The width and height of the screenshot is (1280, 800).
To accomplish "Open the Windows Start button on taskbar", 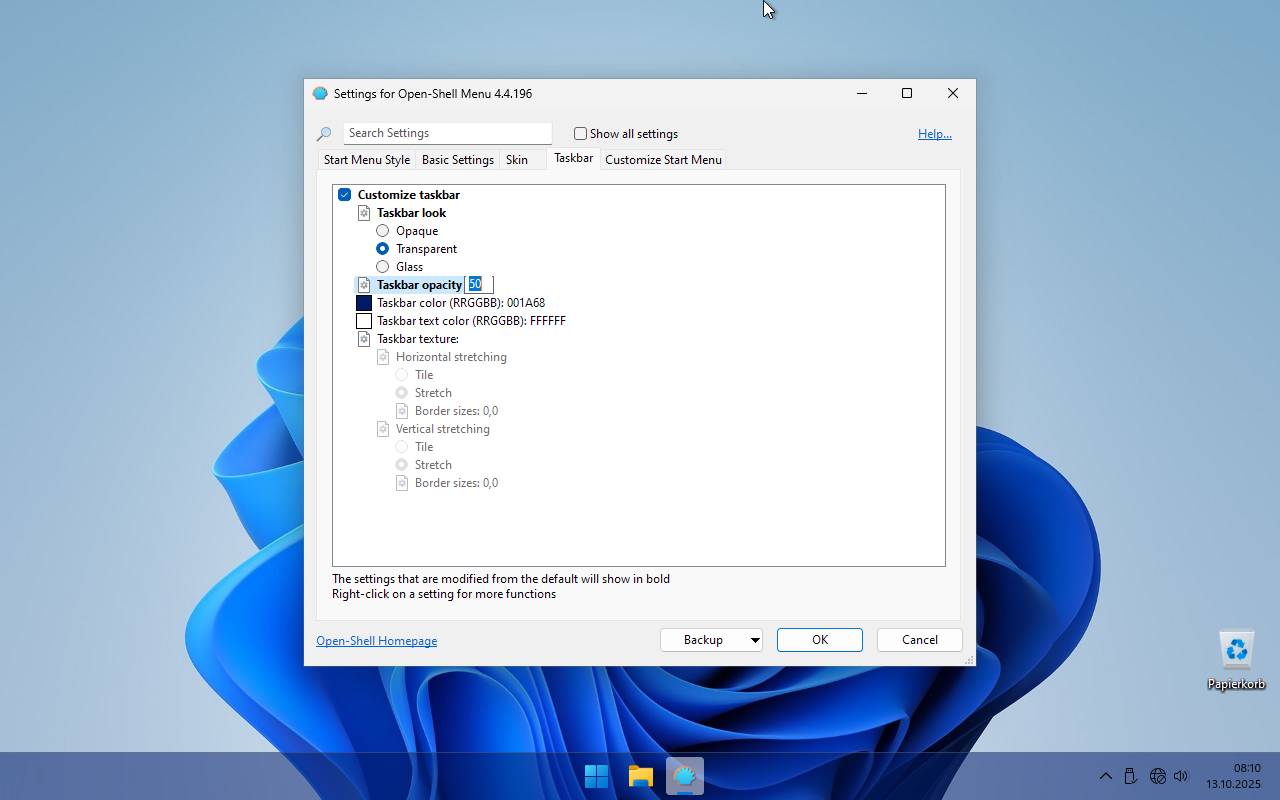I will [597, 776].
